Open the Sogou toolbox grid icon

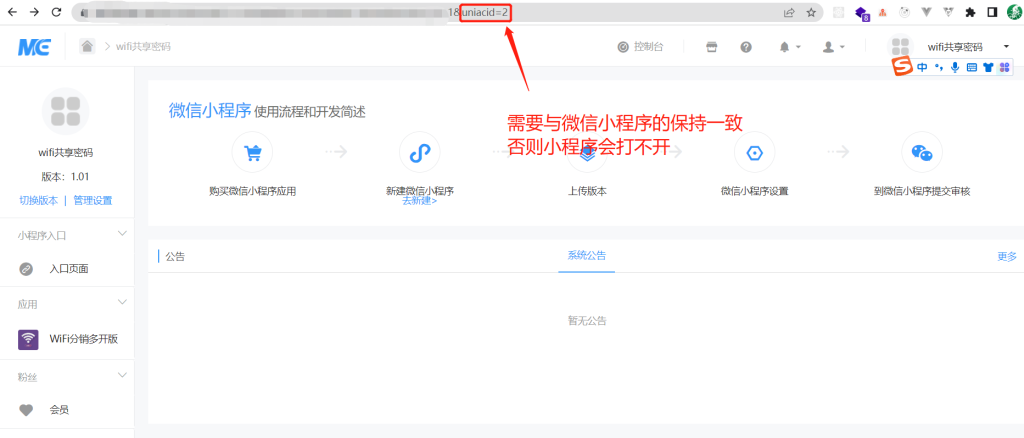coord(1004,67)
